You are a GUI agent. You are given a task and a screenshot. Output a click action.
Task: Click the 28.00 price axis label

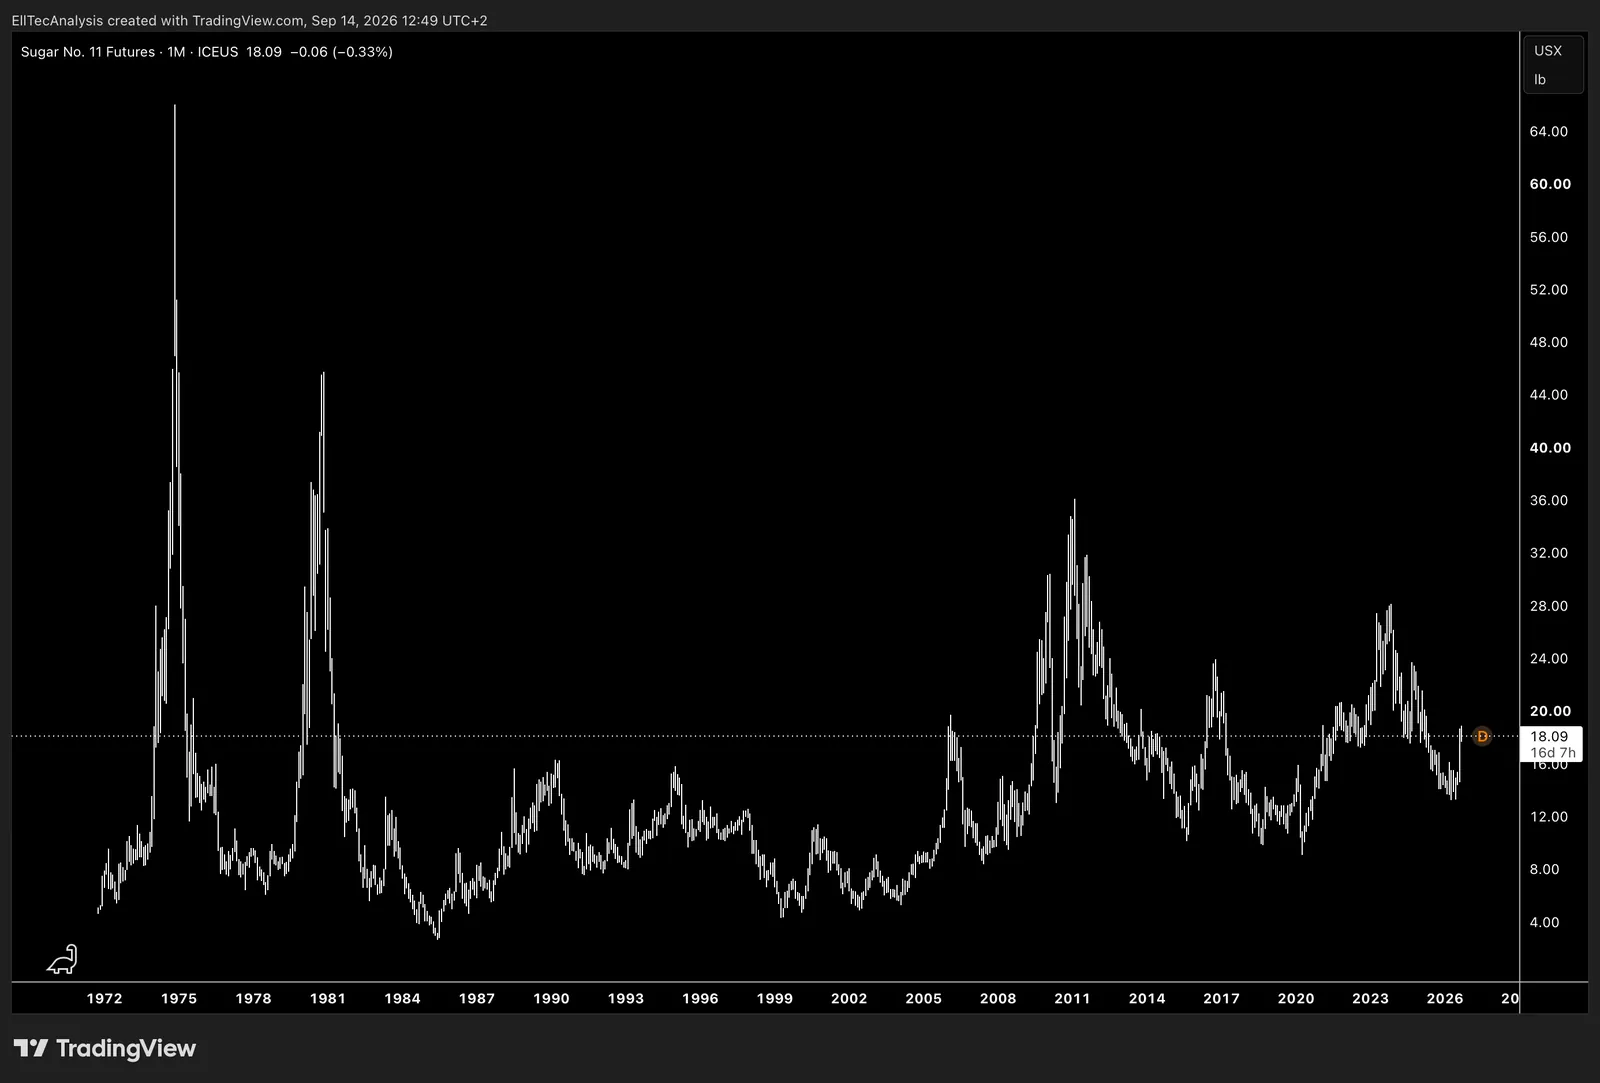[x=1549, y=606]
